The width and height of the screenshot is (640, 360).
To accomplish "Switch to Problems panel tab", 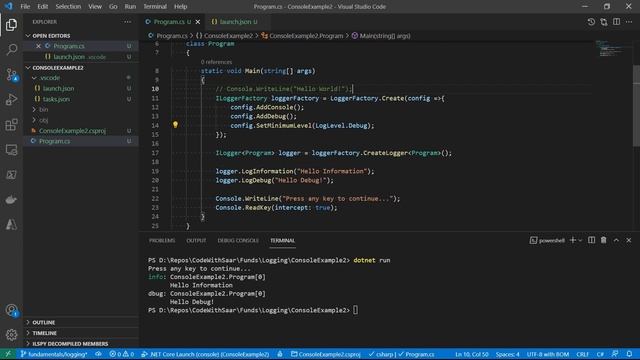I will [162, 240].
